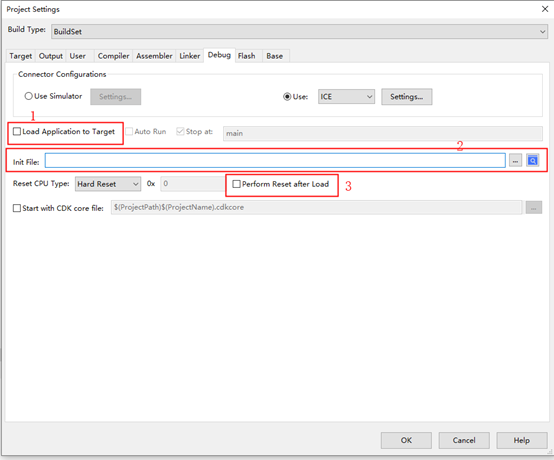Click the ICE Settings button

[407, 97]
